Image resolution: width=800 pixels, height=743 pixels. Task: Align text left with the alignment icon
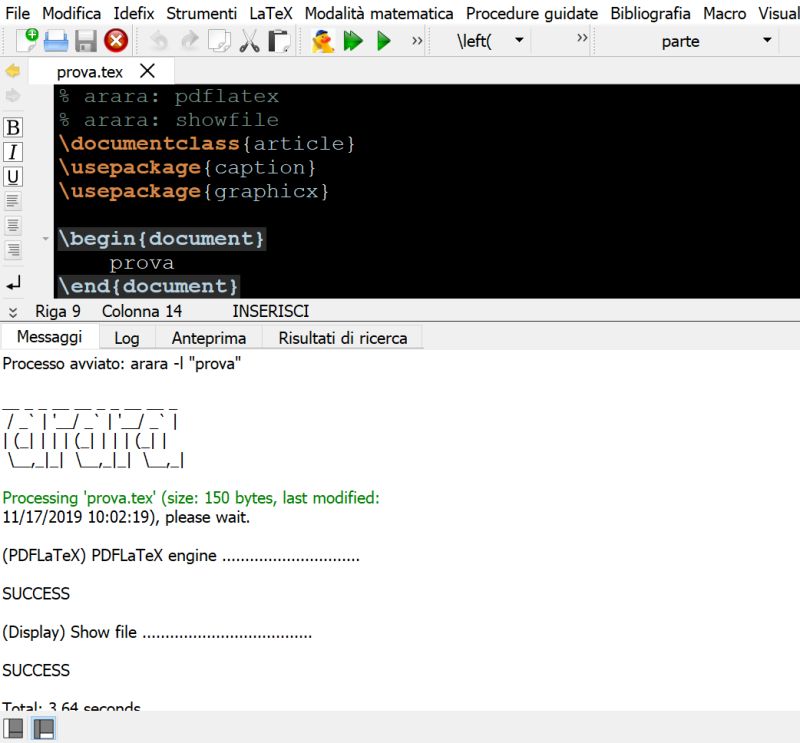[x=13, y=201]
